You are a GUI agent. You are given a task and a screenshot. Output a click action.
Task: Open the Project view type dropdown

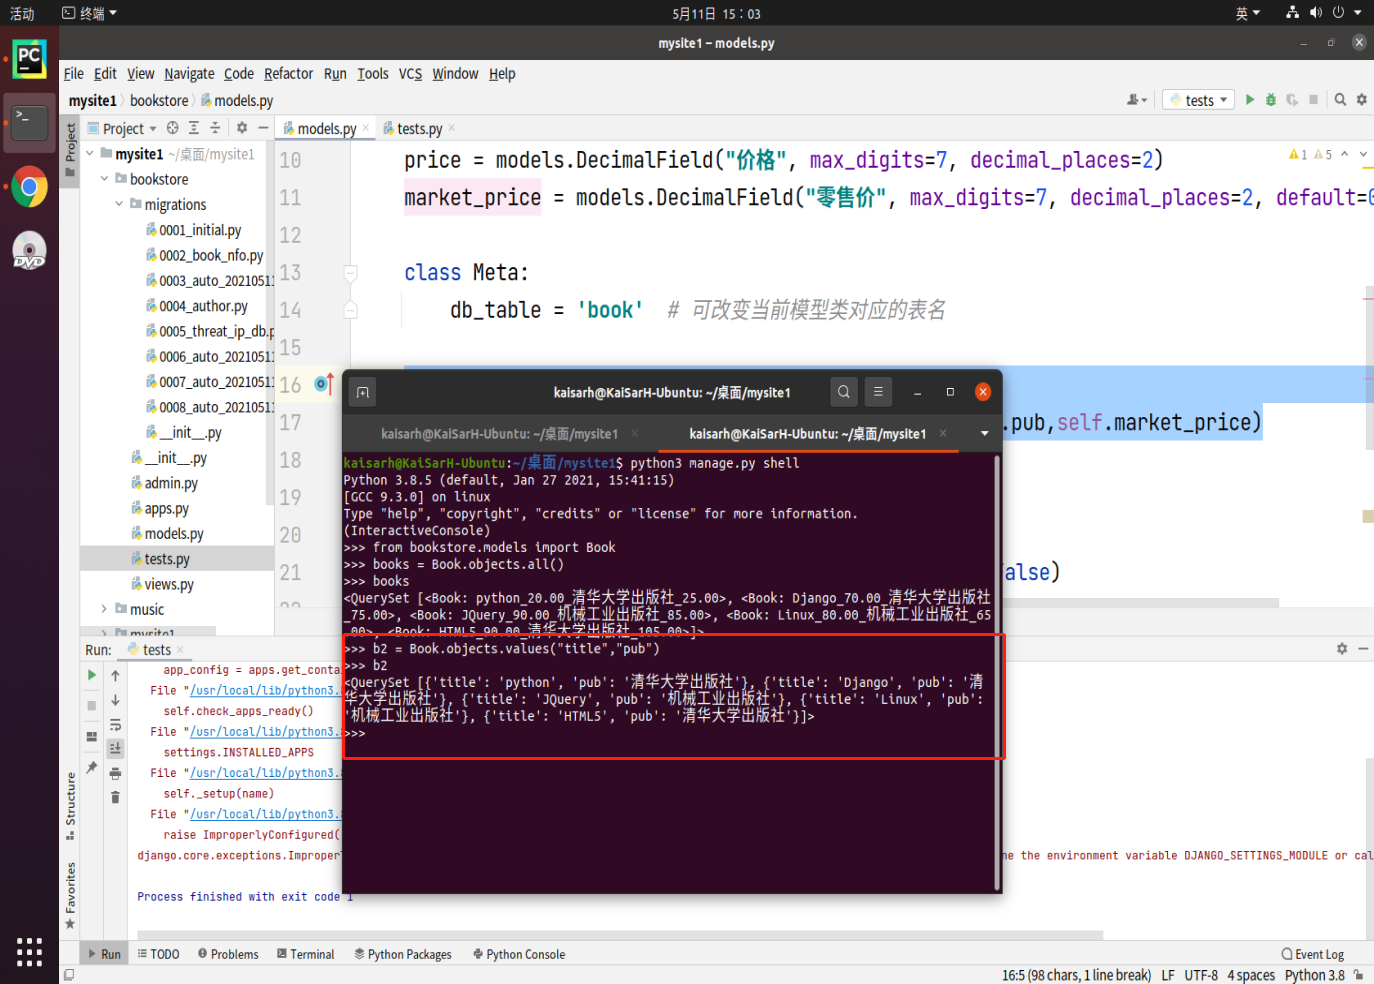click(x=123, y=128)
